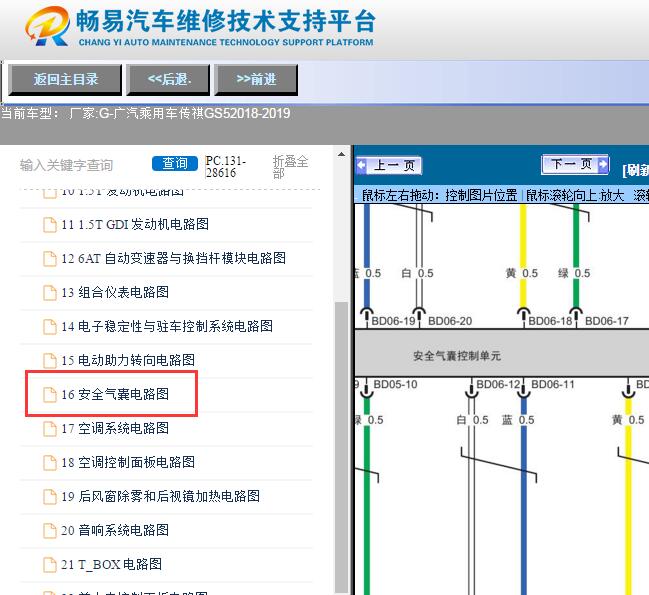
Task: Select 16 安全气囊电路图
Action: [x=115, y=394]
